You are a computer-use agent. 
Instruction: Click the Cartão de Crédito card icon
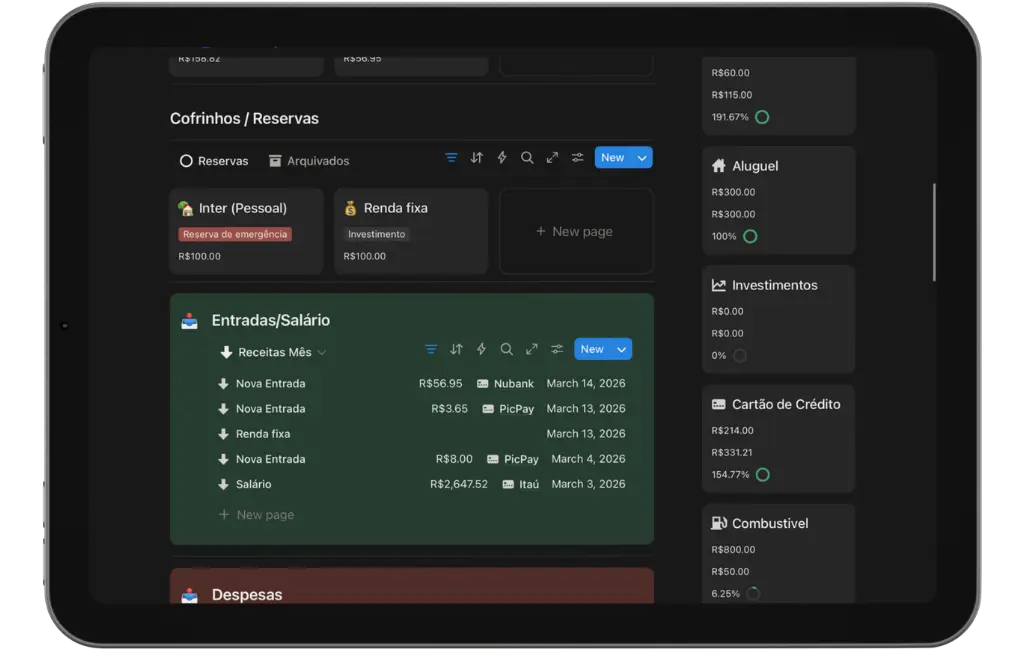click(x=718, y=404)
